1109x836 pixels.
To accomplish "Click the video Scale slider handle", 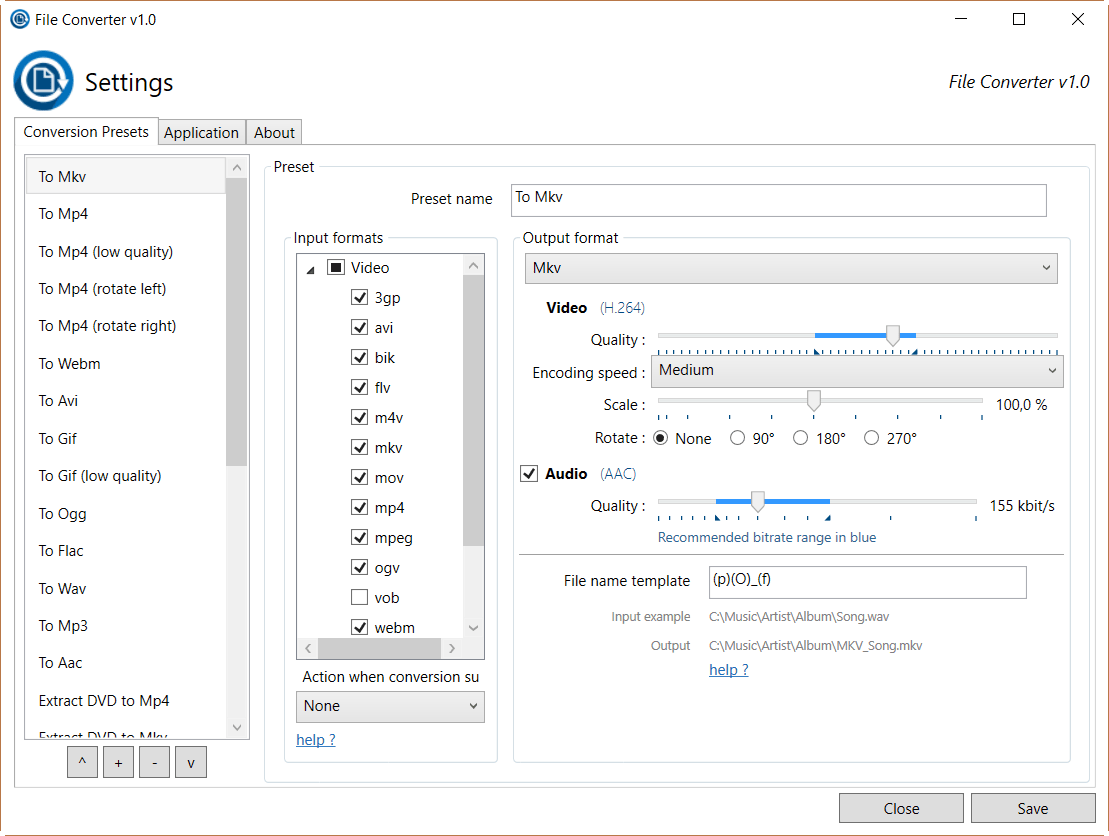I will point(814,401).
